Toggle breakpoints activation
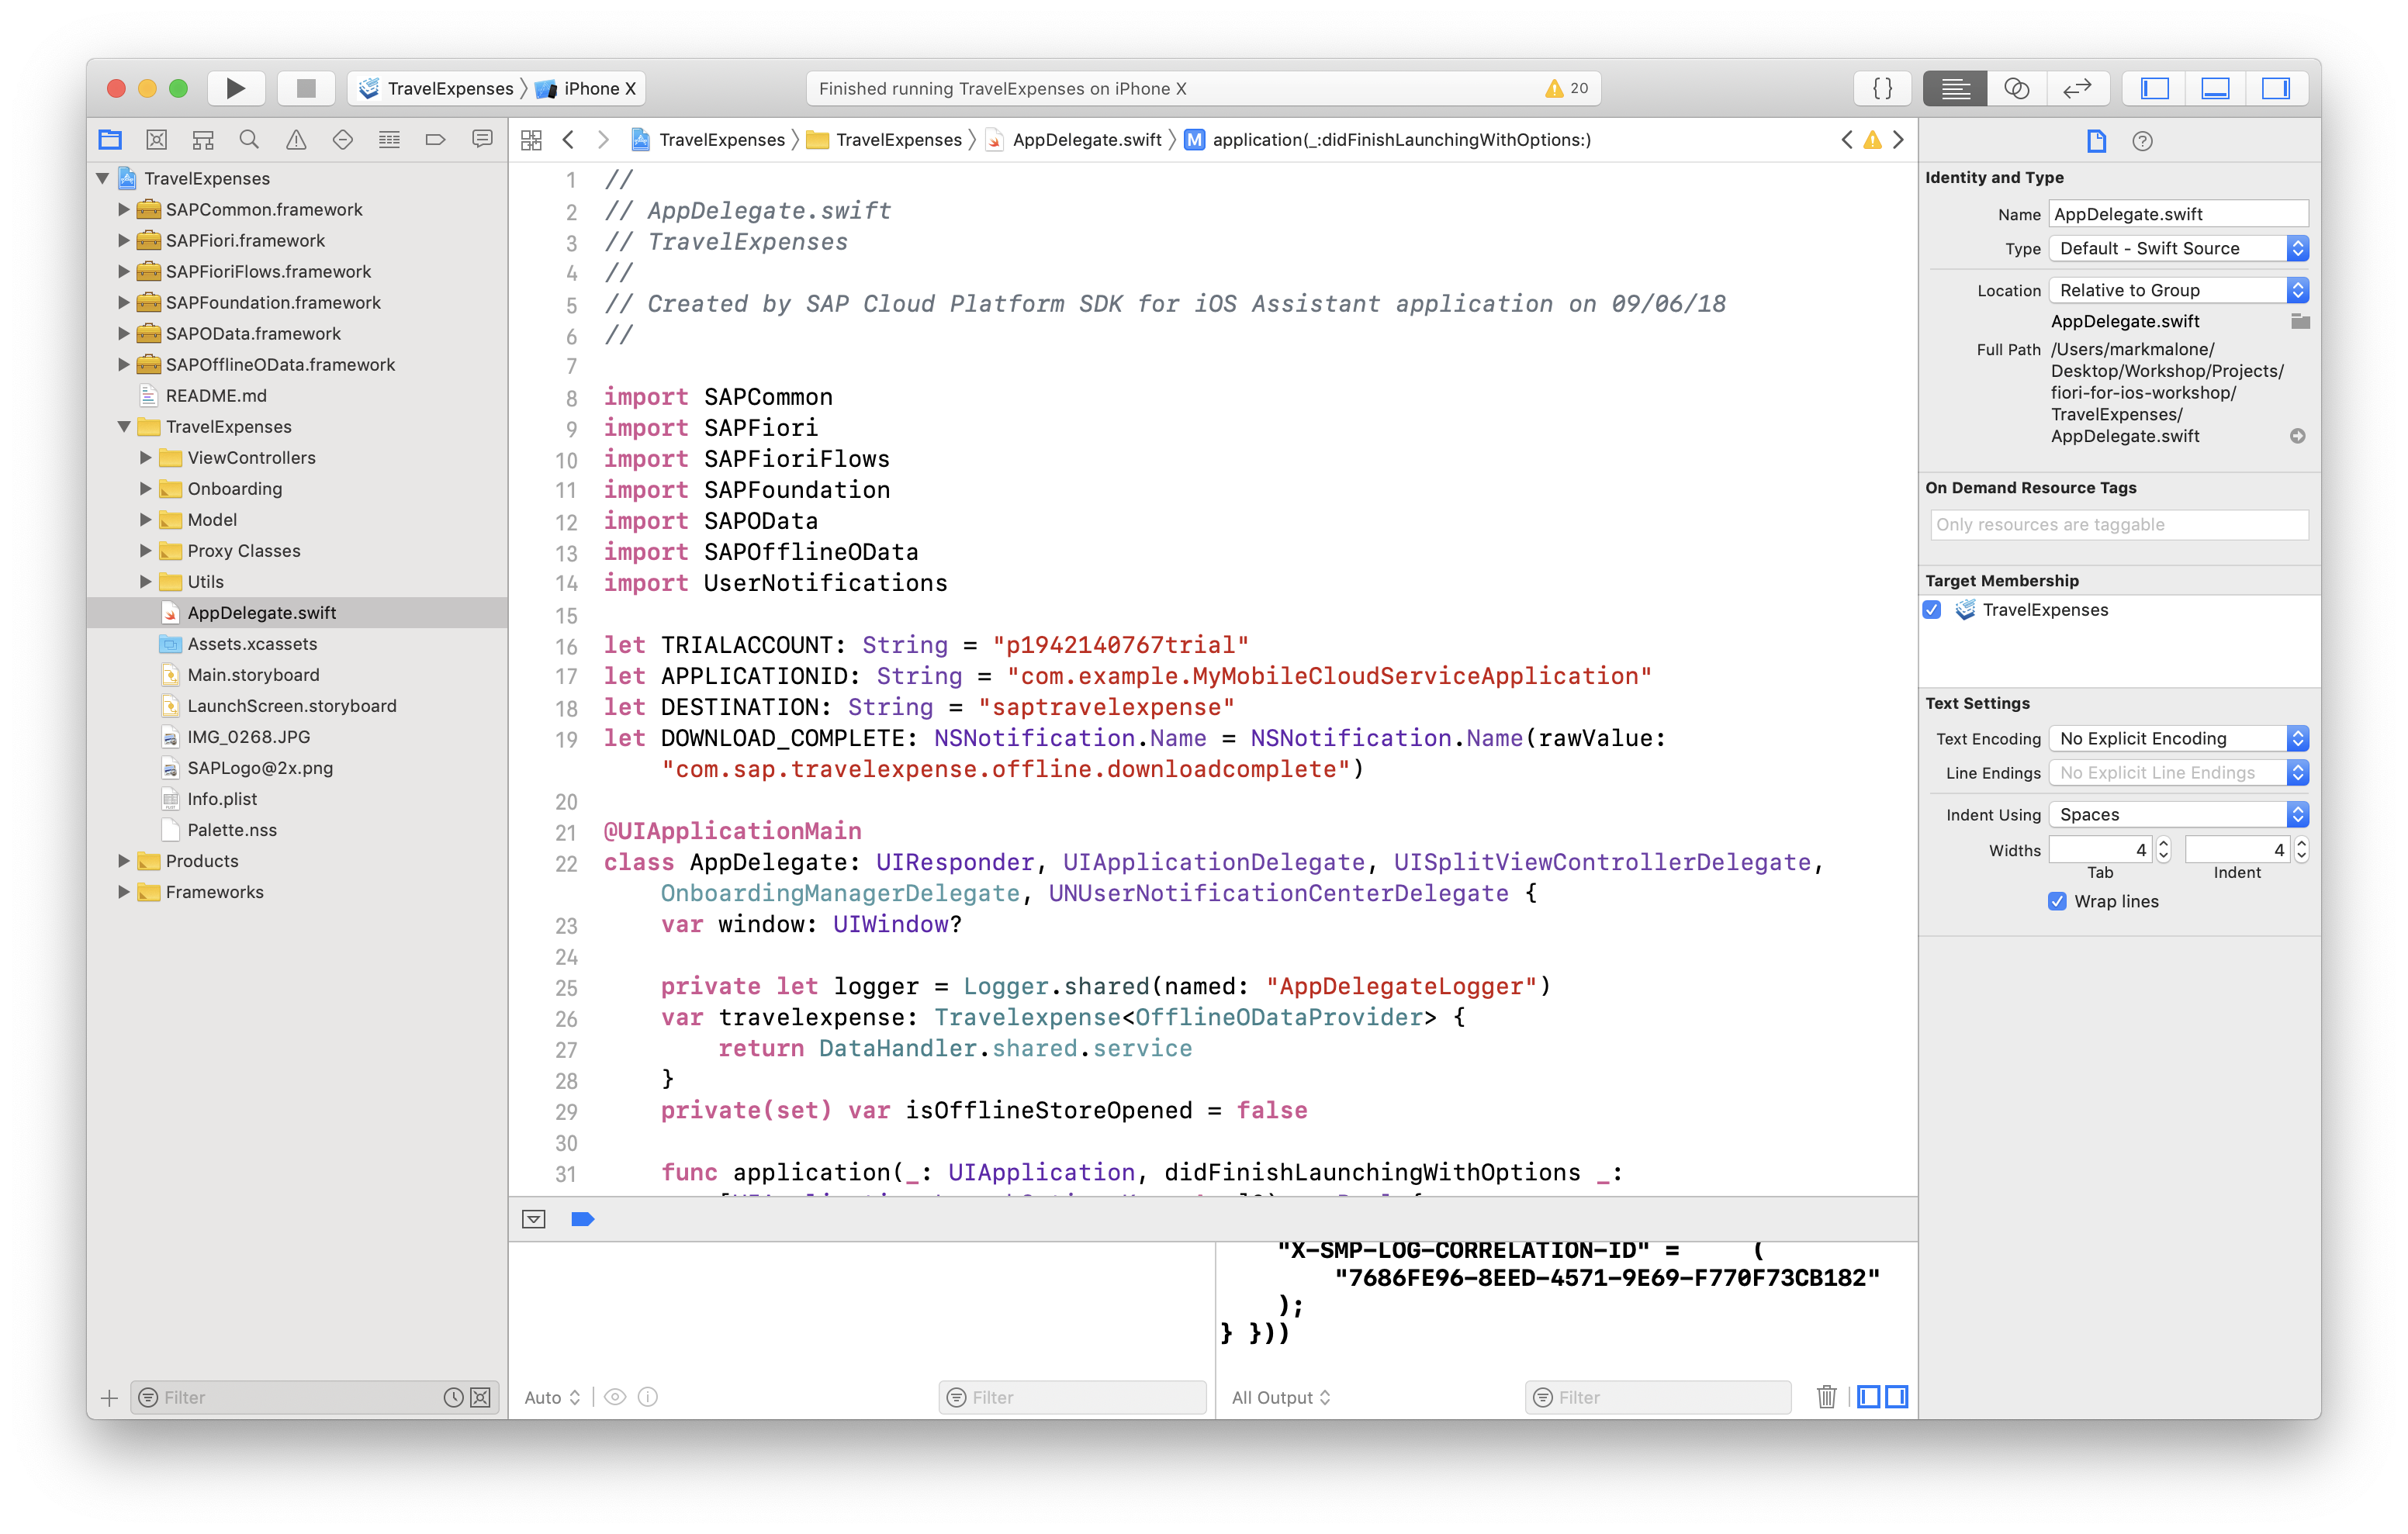 583,1219
